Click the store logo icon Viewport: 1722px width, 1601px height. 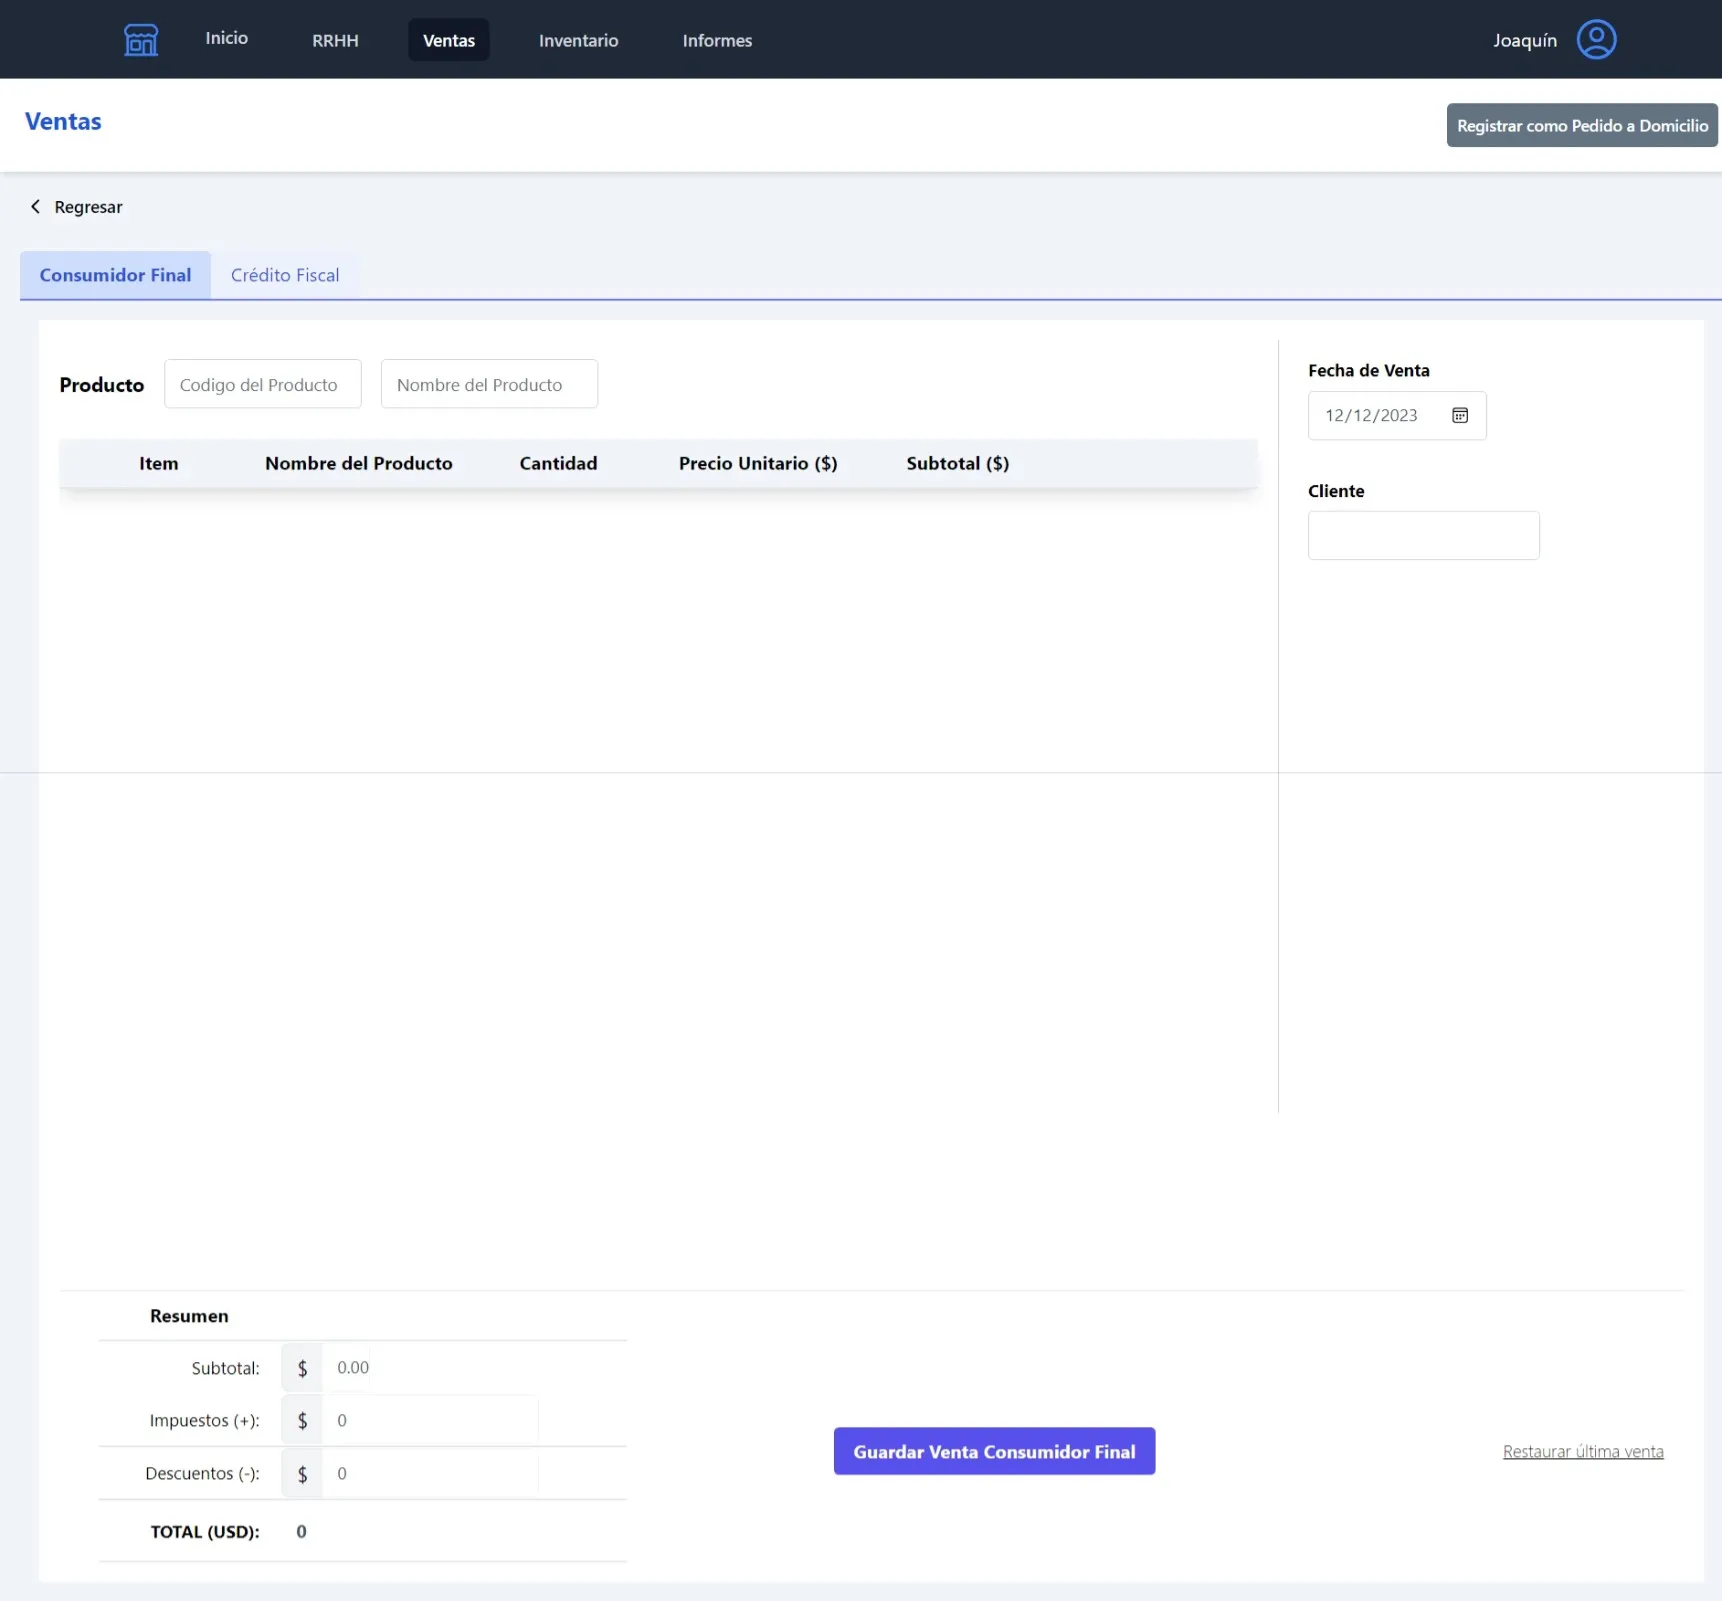(141, 40)
